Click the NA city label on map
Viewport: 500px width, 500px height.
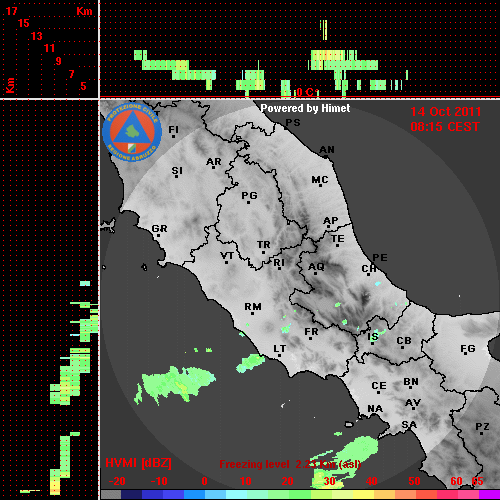click(x=375, y=408)
